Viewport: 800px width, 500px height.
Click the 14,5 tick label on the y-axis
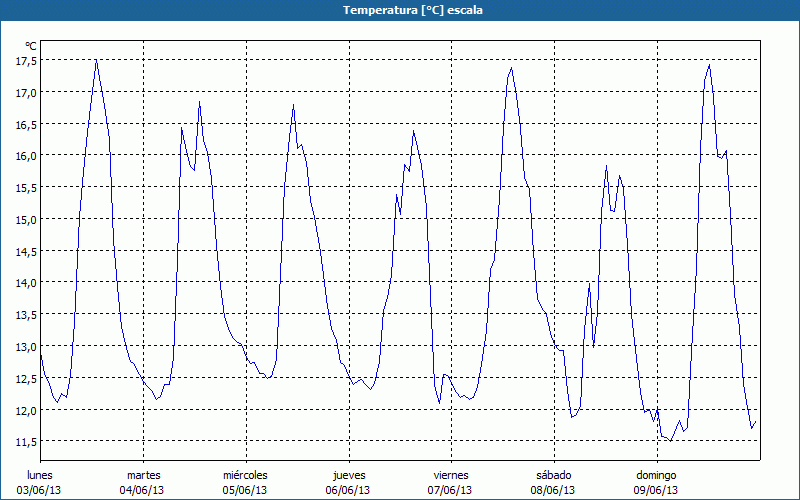click(25, 250)
